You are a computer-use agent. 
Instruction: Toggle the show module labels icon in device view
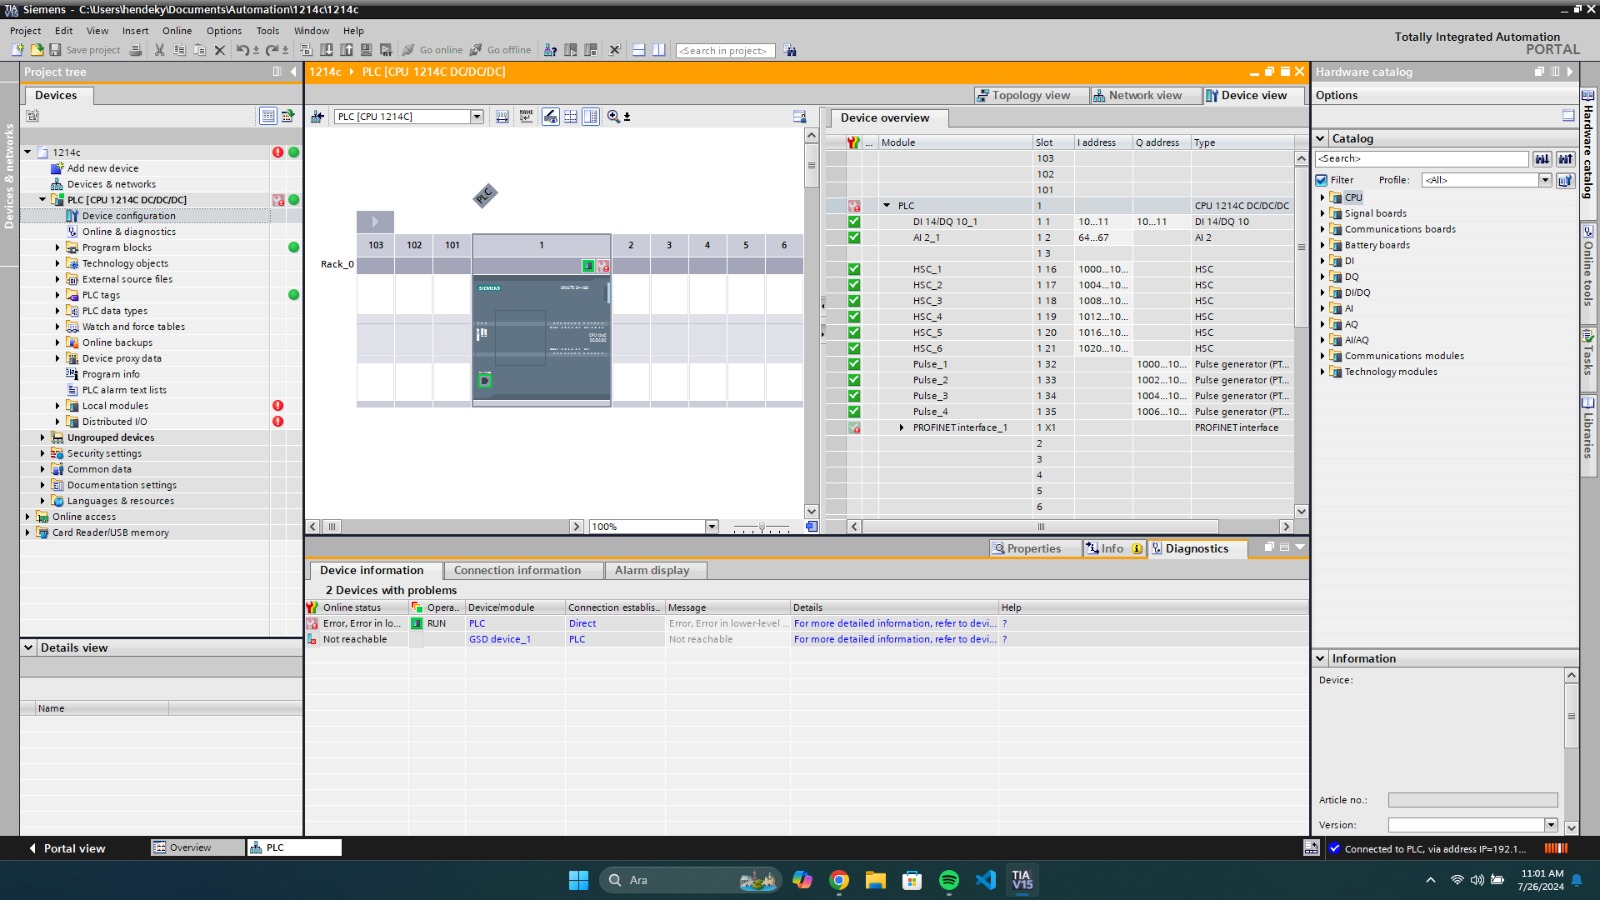click(550, 117)
